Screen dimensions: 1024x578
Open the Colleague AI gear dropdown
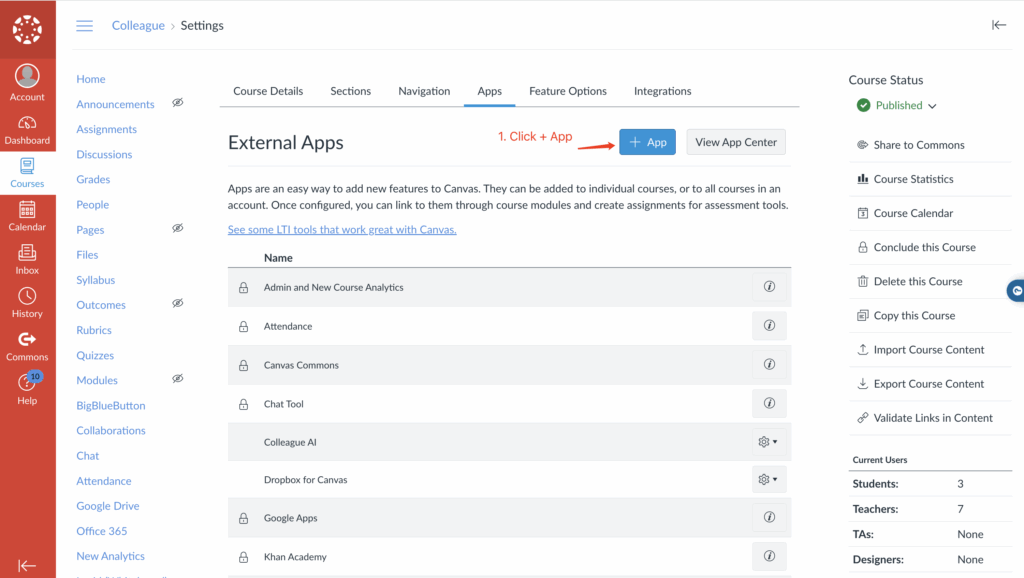click(769, 442)
